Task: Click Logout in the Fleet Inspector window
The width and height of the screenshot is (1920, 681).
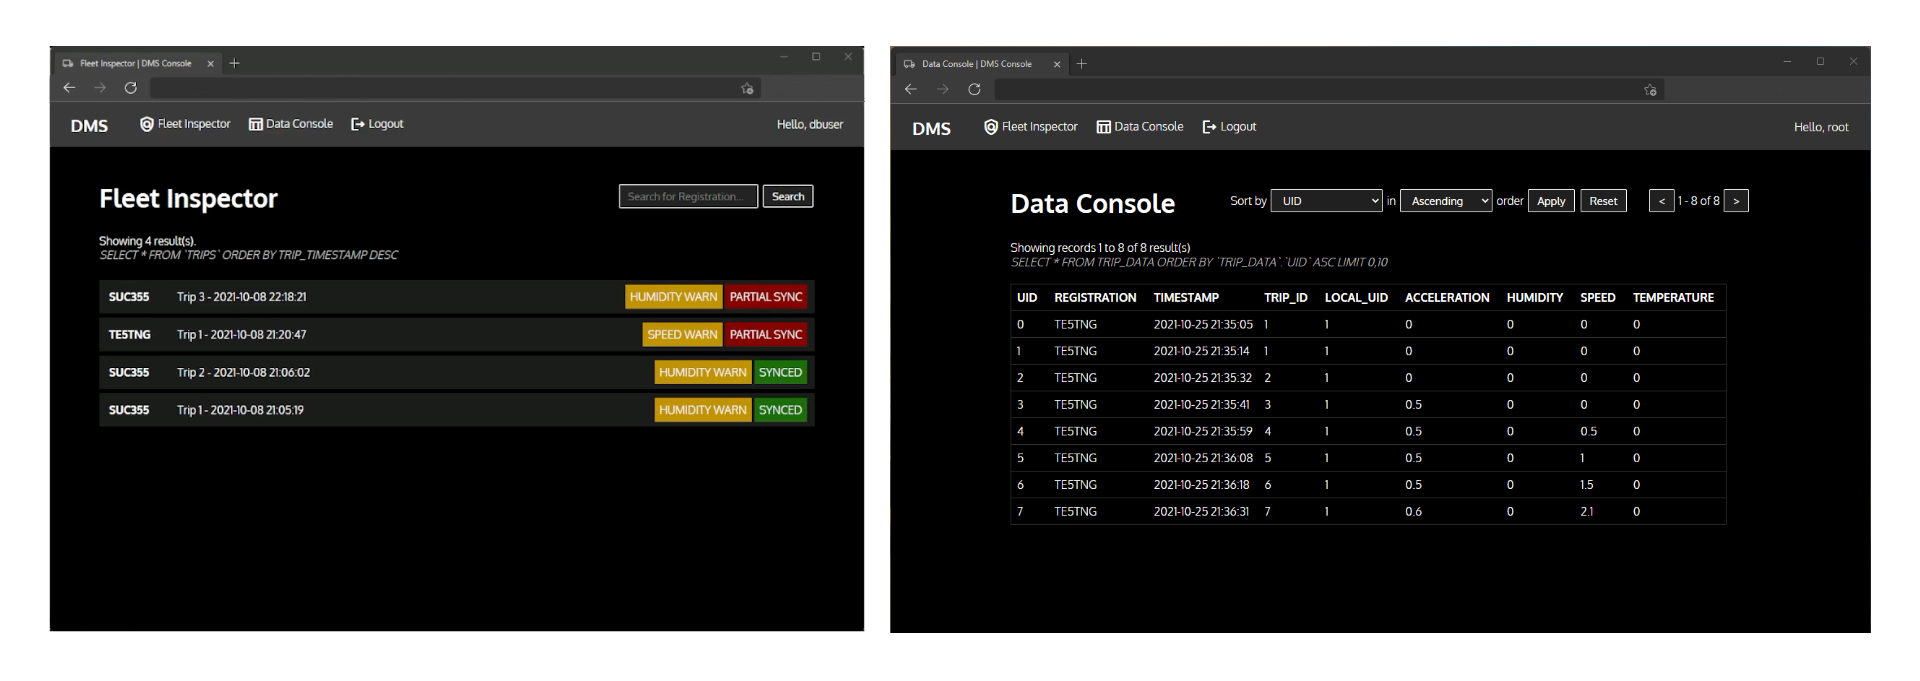Action: click(x=377, y=124)
